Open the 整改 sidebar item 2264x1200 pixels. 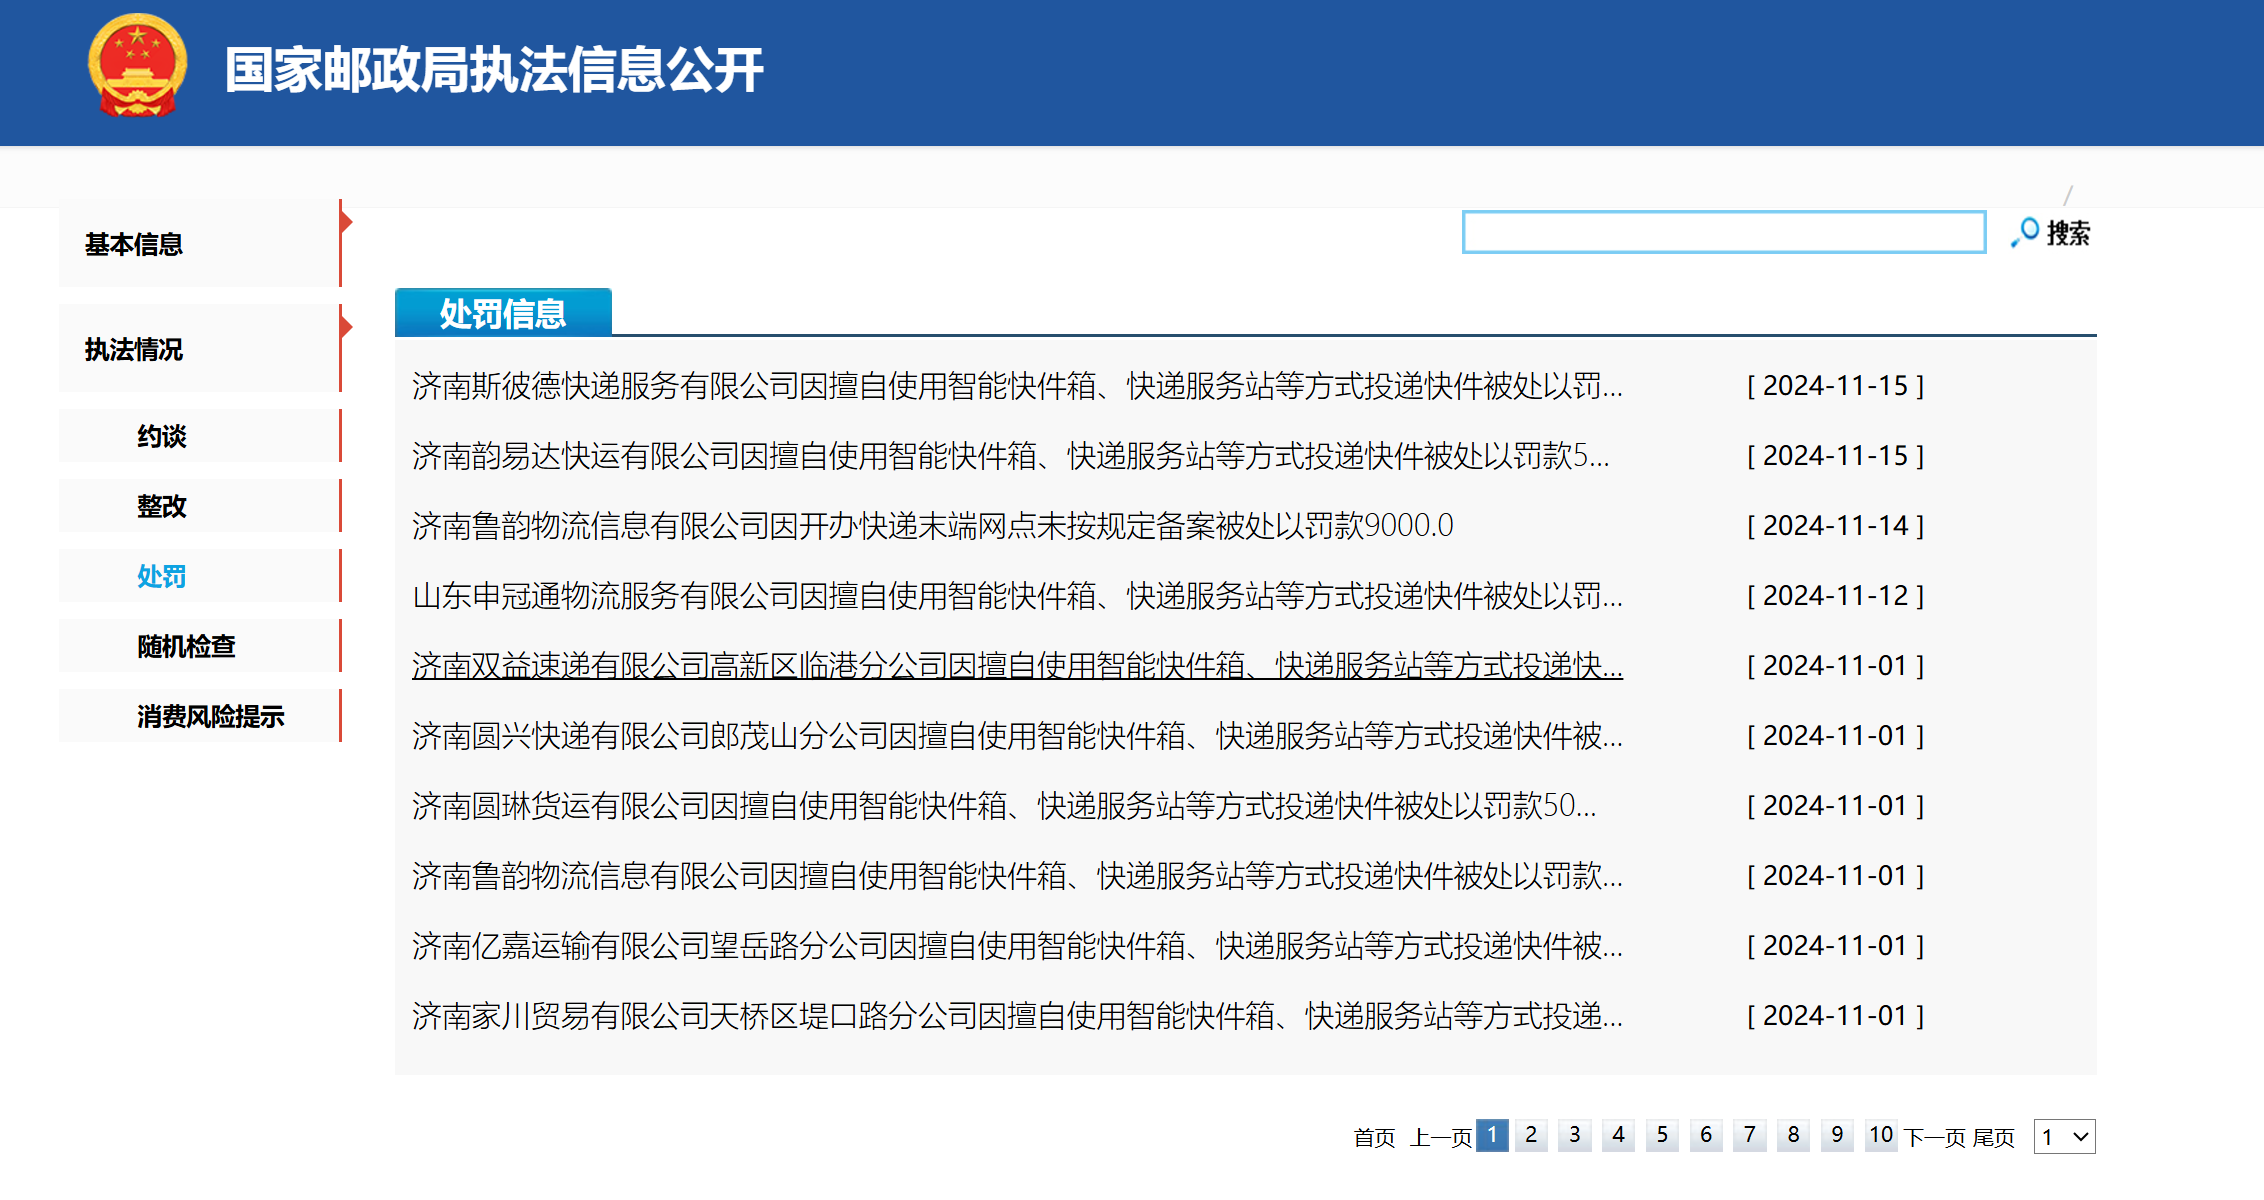pos(162,507)
